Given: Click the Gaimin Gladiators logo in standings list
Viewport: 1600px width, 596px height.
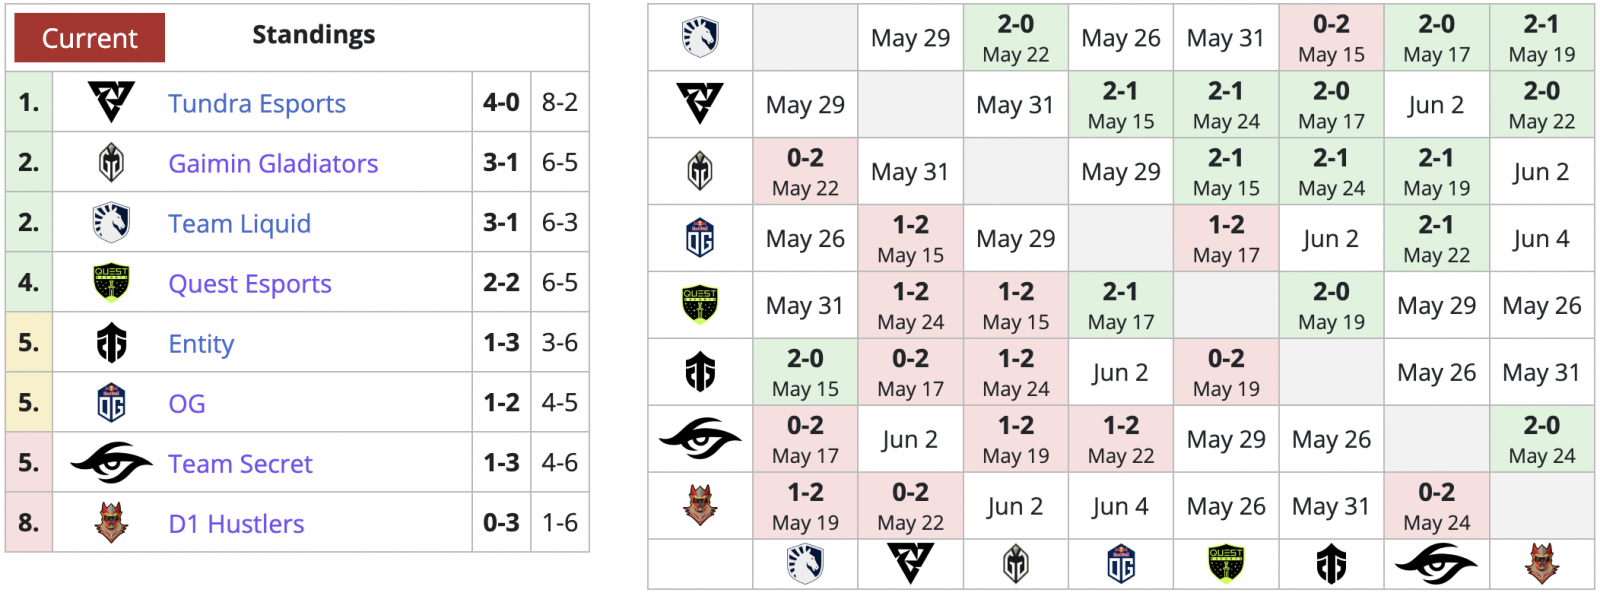Looking at the screenshot, I should coord(111,163).
